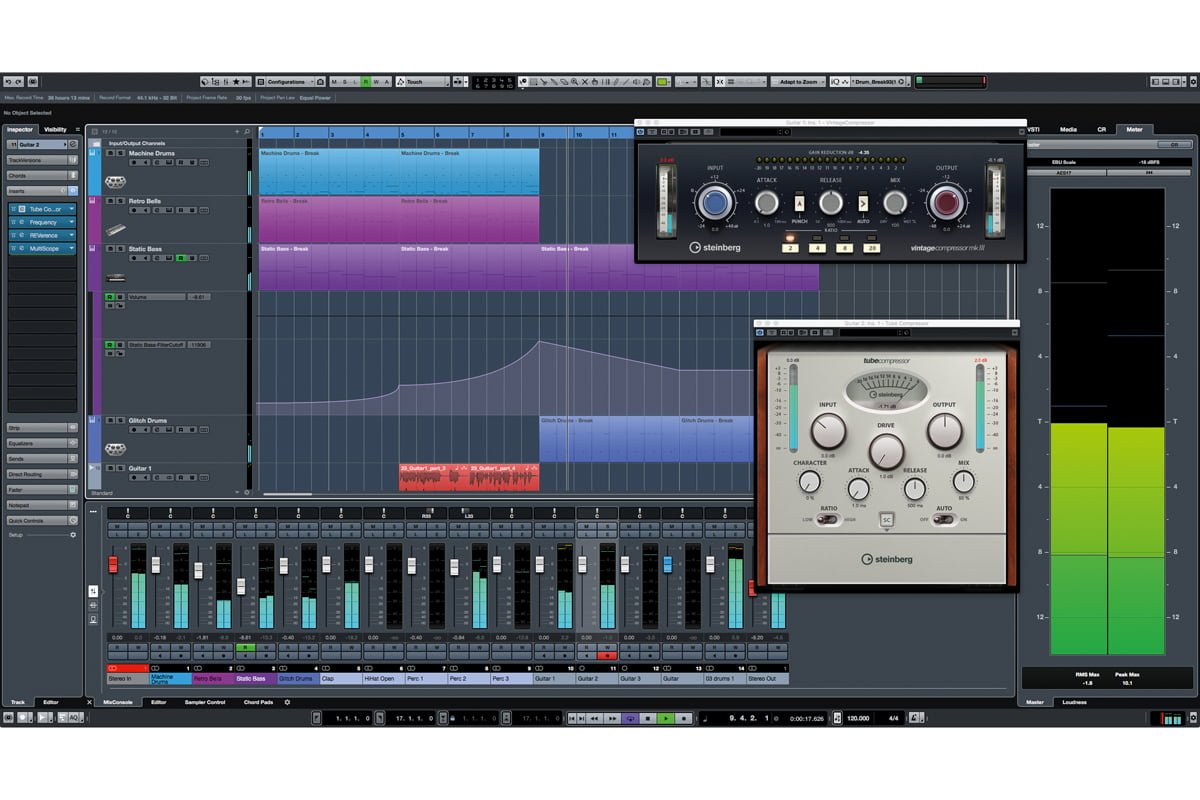
Task: Open the Chord Pads tab
Action: click(258, 702)
